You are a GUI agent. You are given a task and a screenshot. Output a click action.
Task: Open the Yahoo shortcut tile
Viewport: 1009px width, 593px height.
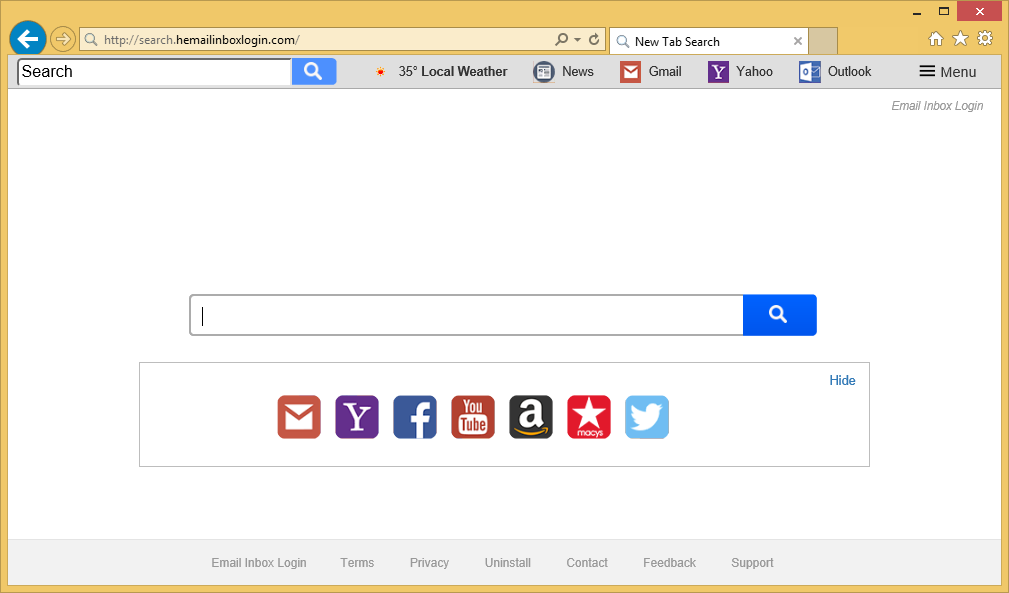[x=357, y=417]
